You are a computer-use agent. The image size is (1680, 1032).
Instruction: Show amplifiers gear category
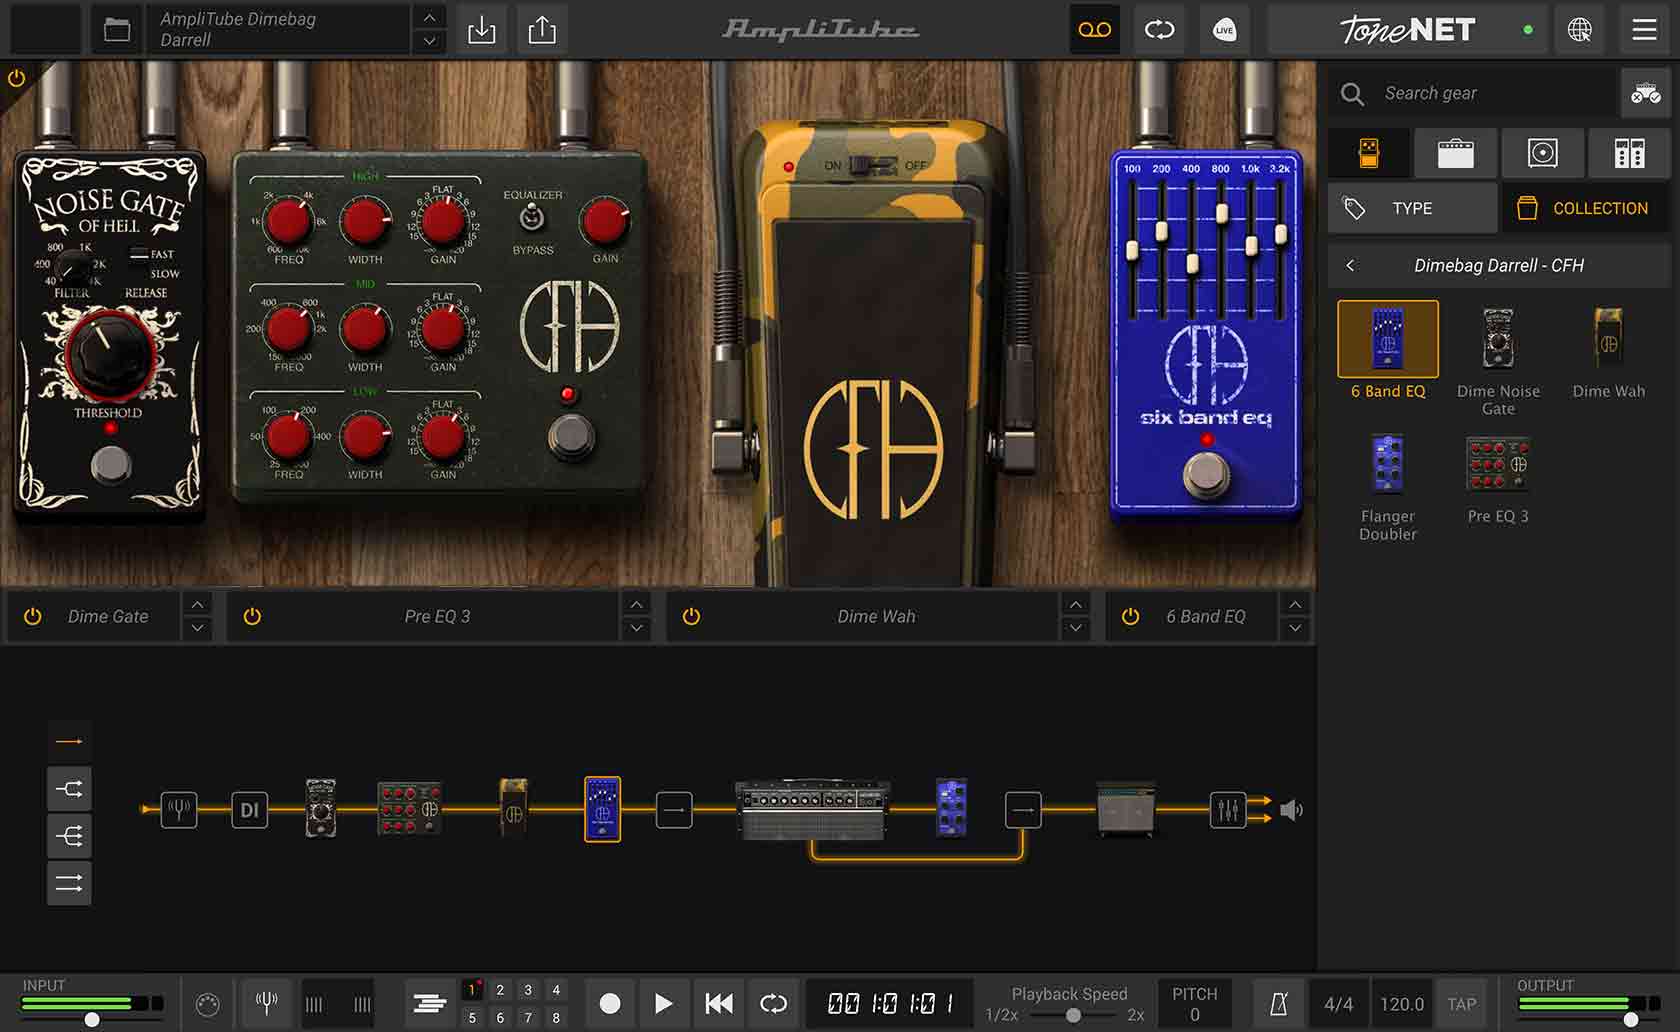[x=1455, y=153]
